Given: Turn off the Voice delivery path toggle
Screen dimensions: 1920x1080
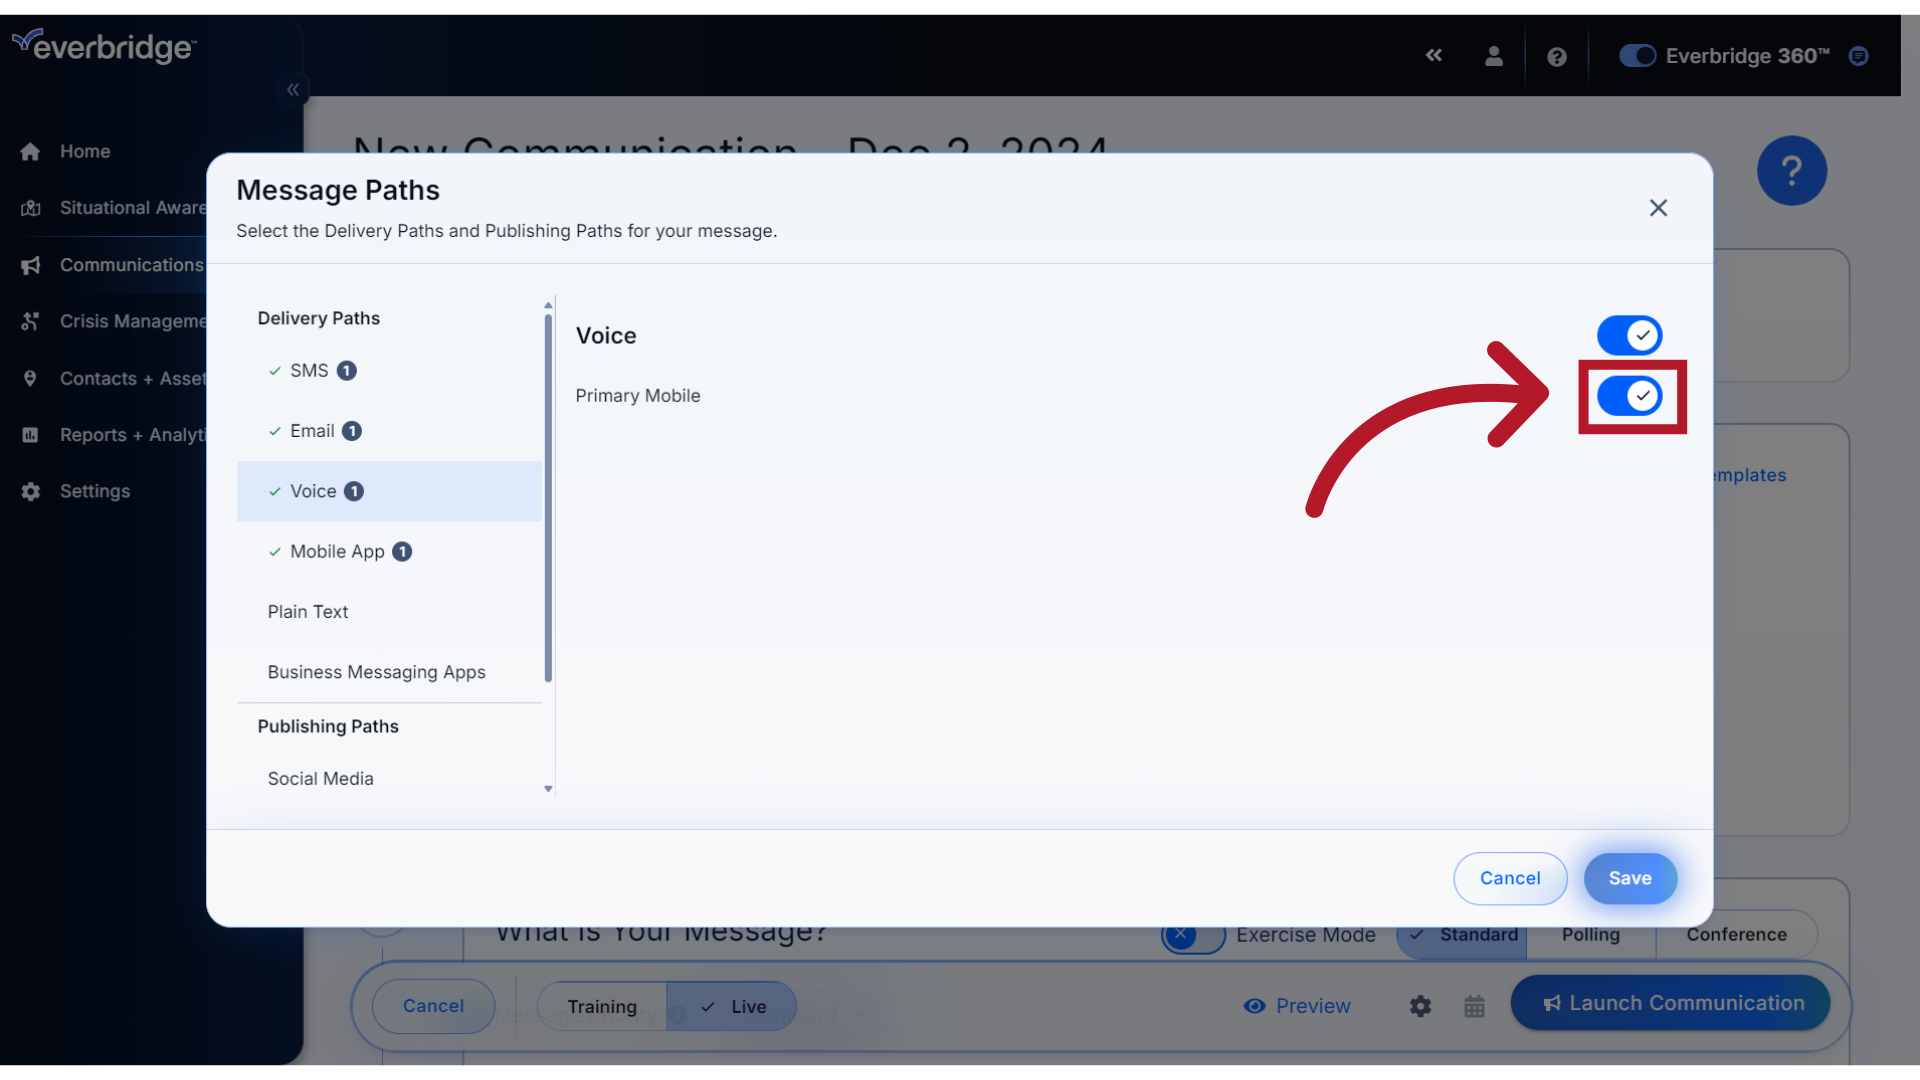Looking at the screenshot, I should (x=1628, y=335).
